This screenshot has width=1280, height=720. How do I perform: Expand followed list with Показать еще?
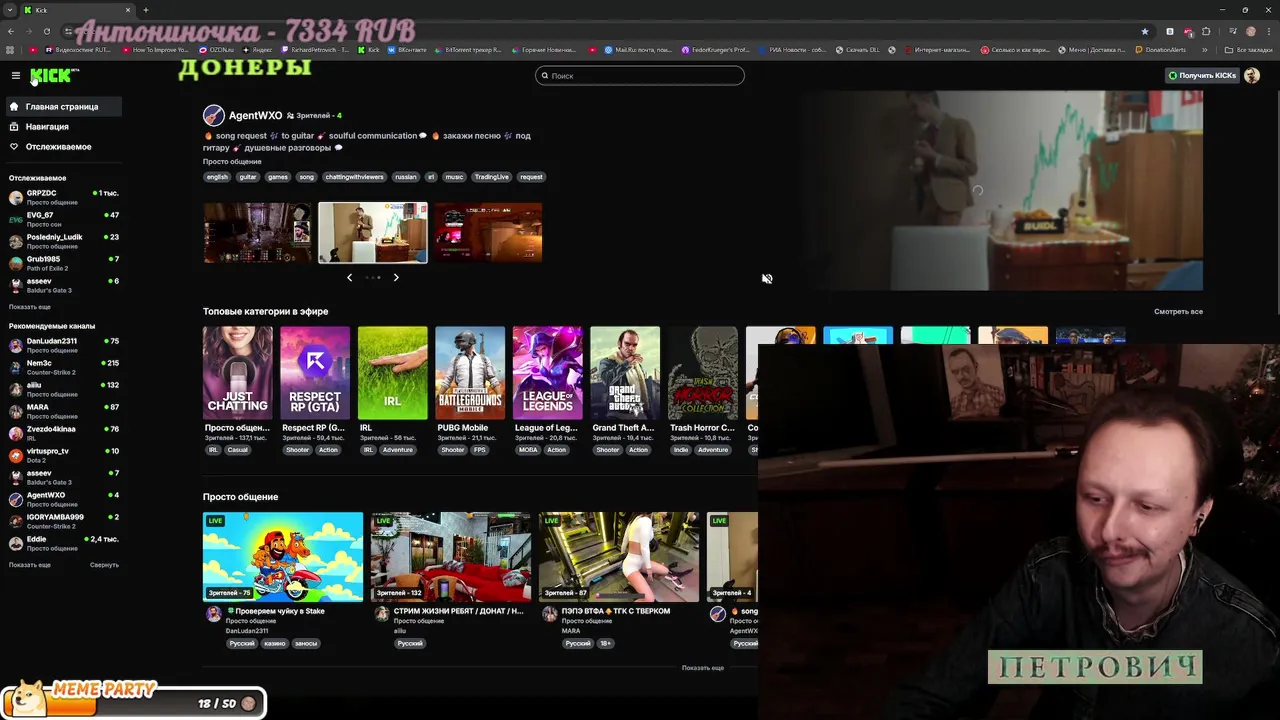30,307
